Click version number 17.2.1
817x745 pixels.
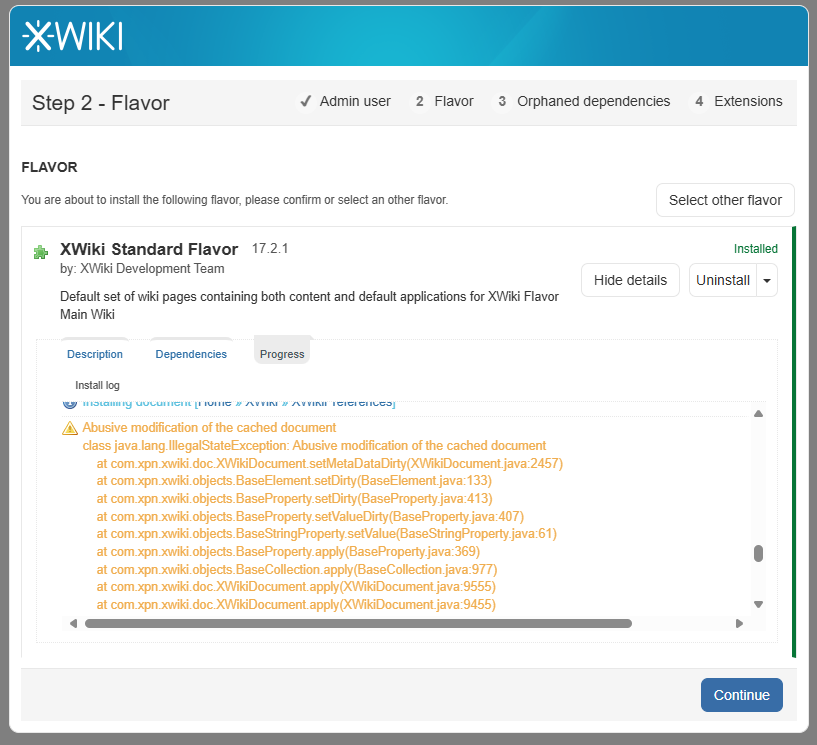pyautogui.click(x=270, y=249)
